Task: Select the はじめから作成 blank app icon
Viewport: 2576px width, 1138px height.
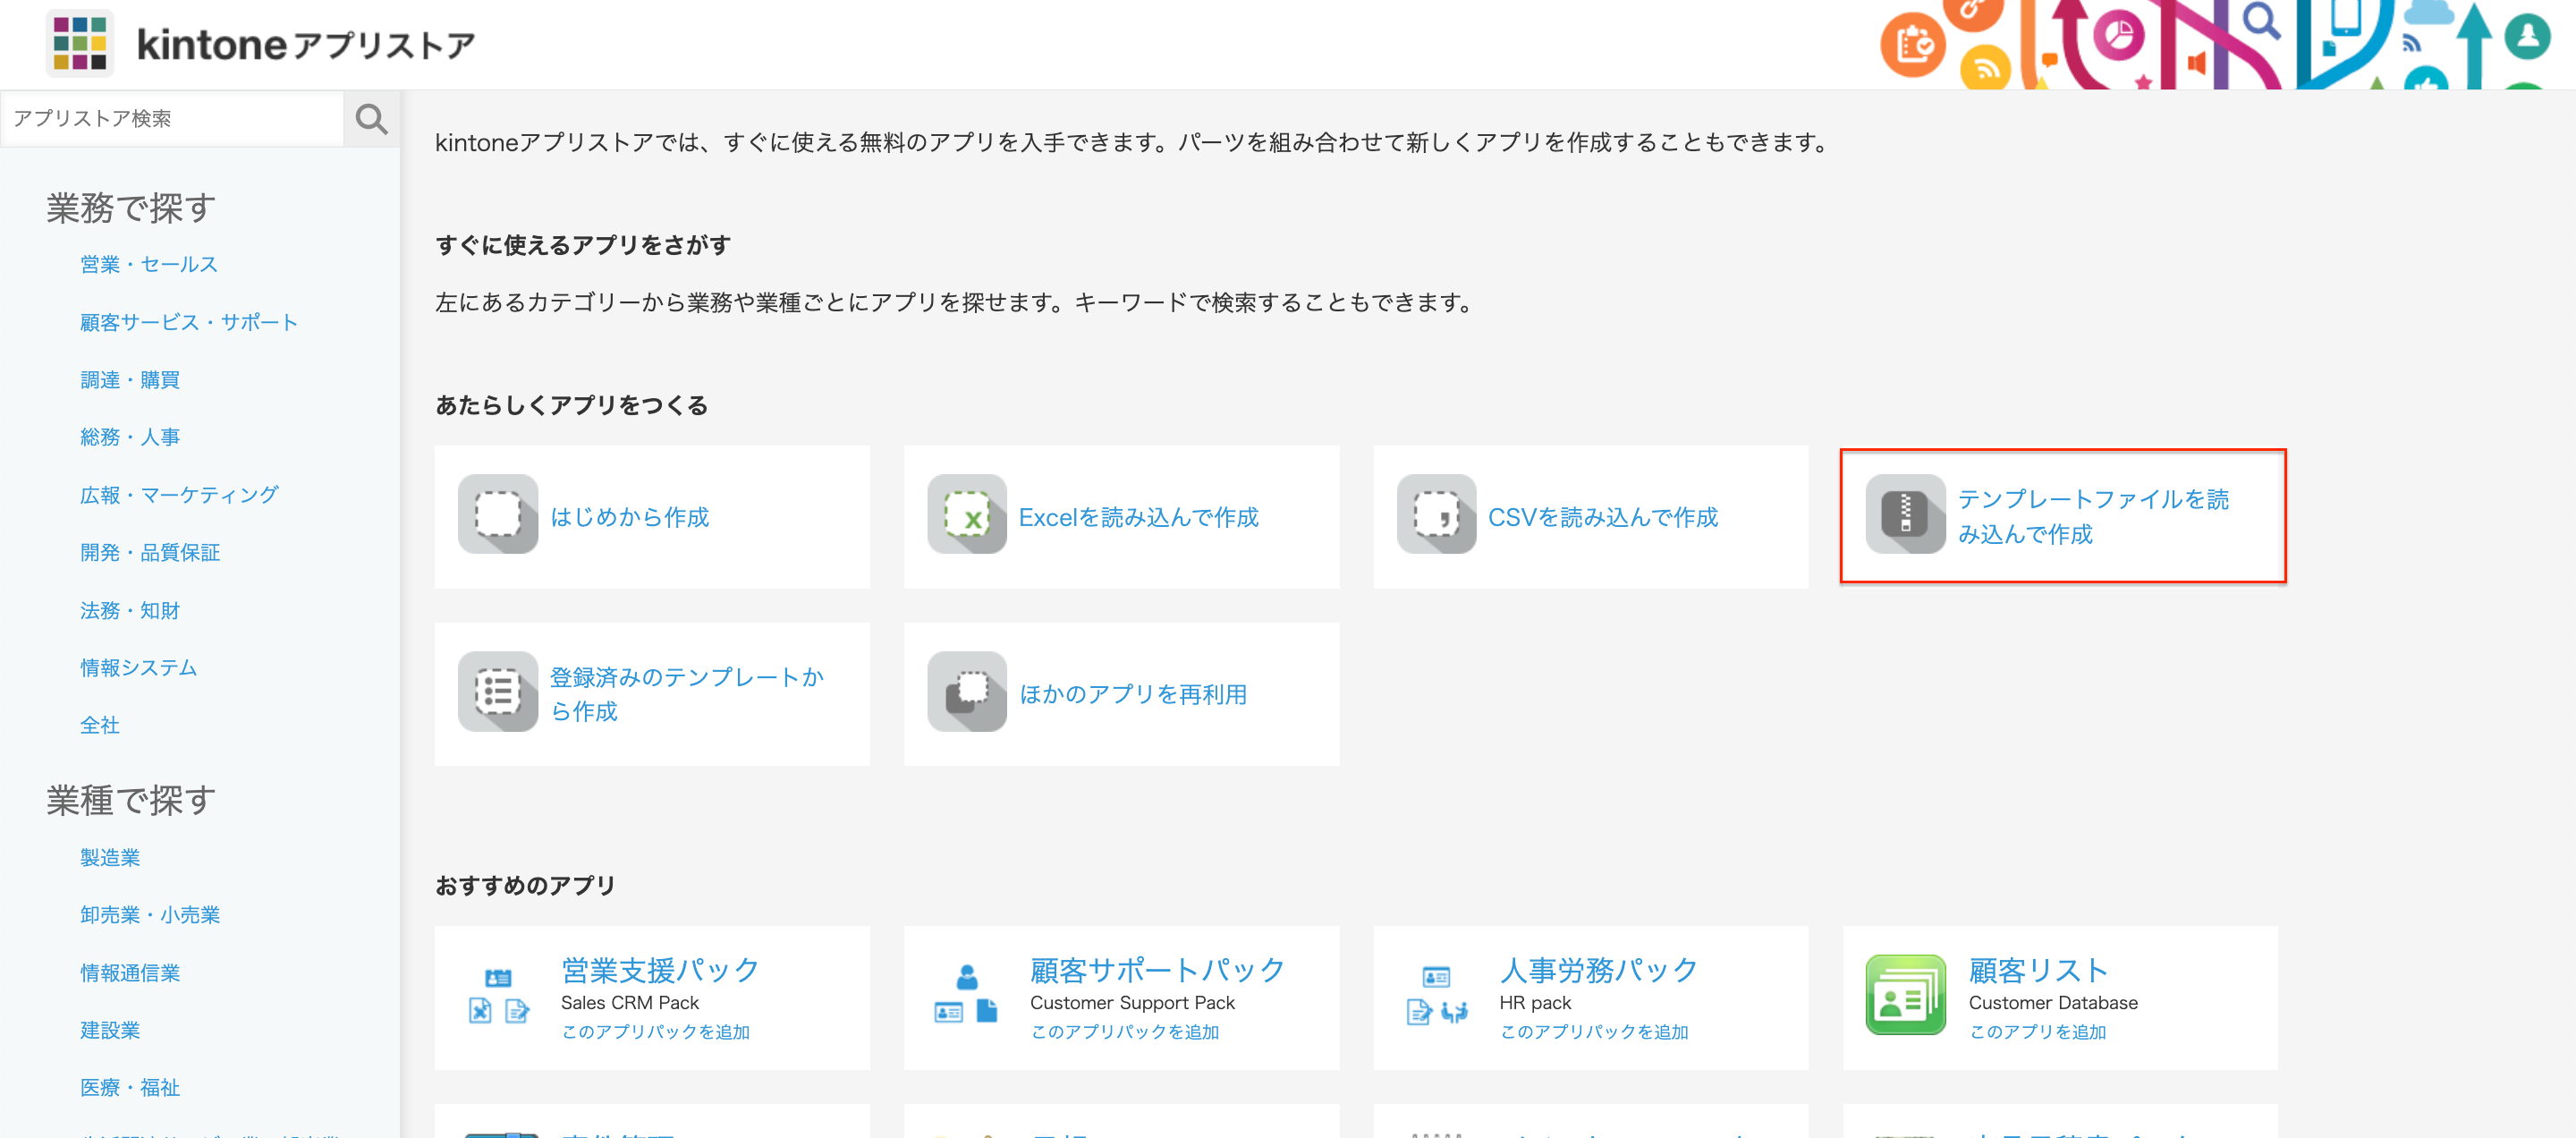Action: click(497, 517)
